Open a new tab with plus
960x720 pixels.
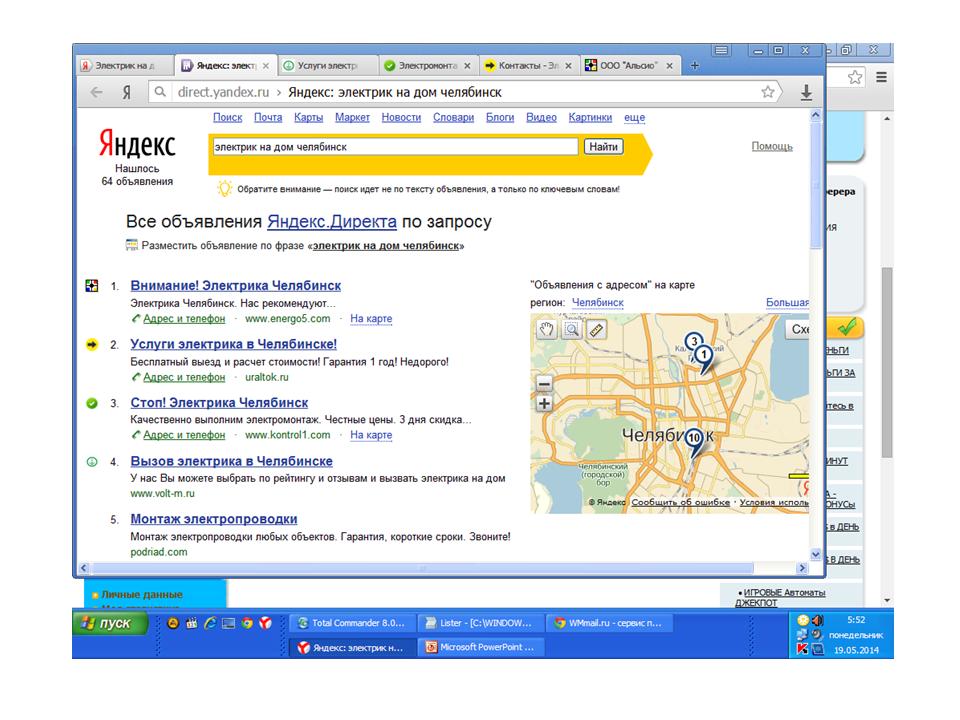click(694, 66)
